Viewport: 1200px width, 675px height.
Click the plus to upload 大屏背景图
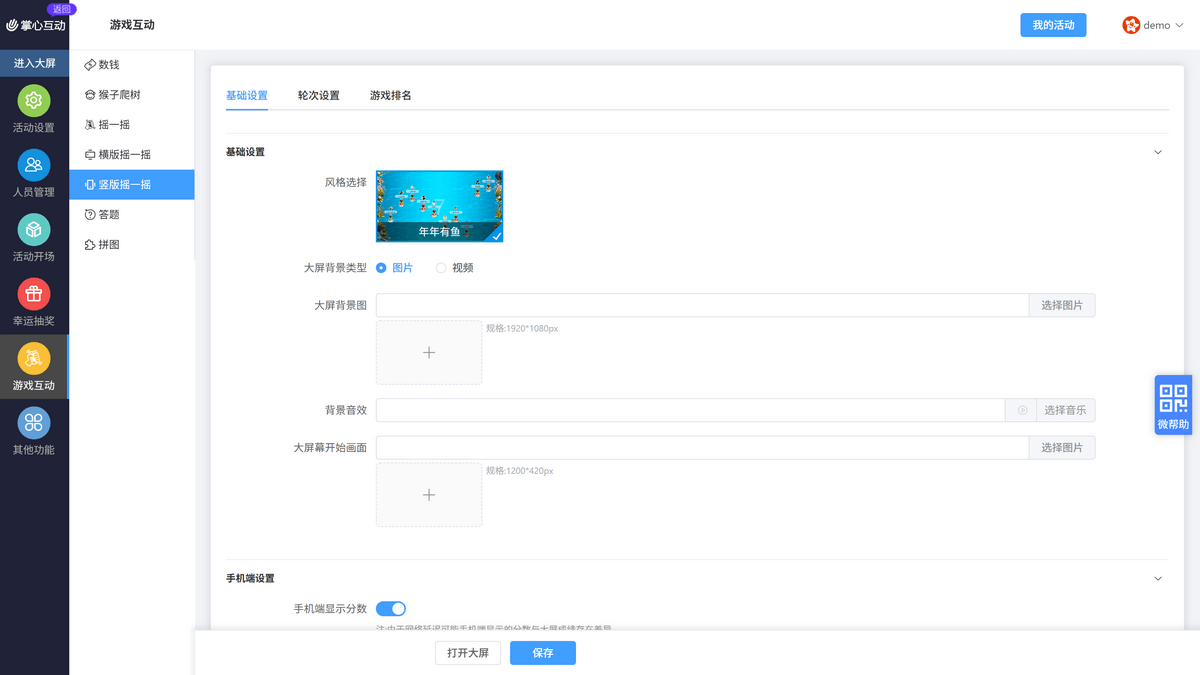(429, 352)
